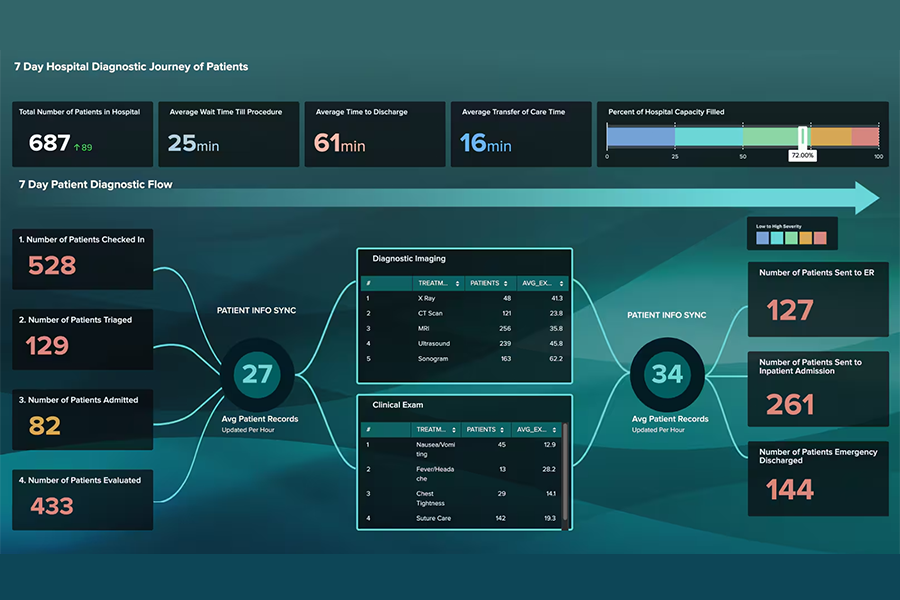Click the blue swatch in severity legend
Viewport: 900px width, 600px height.
click(x=763, y=238)
